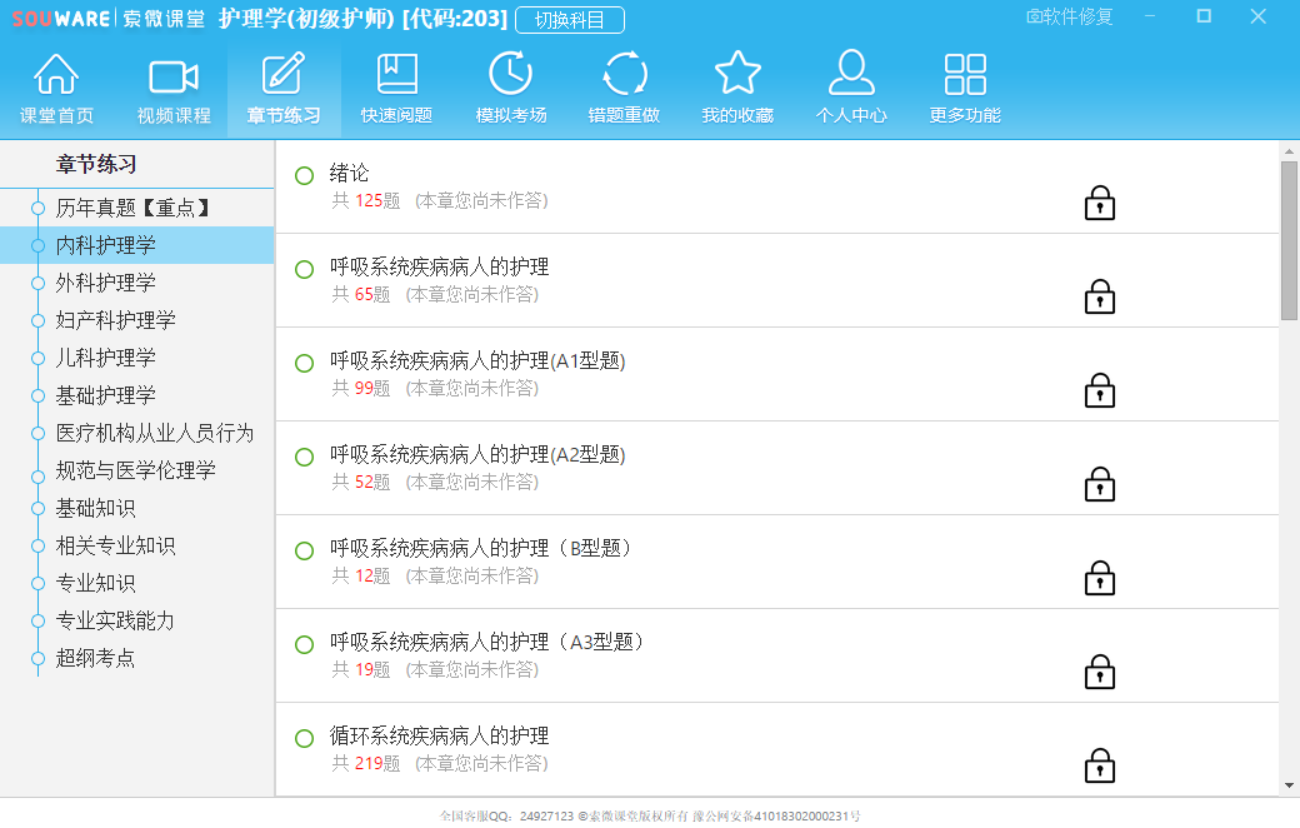Select 相关专业知识 in sidebar
The height and width of the screenshot is (828, 1300).
point(137,546)
